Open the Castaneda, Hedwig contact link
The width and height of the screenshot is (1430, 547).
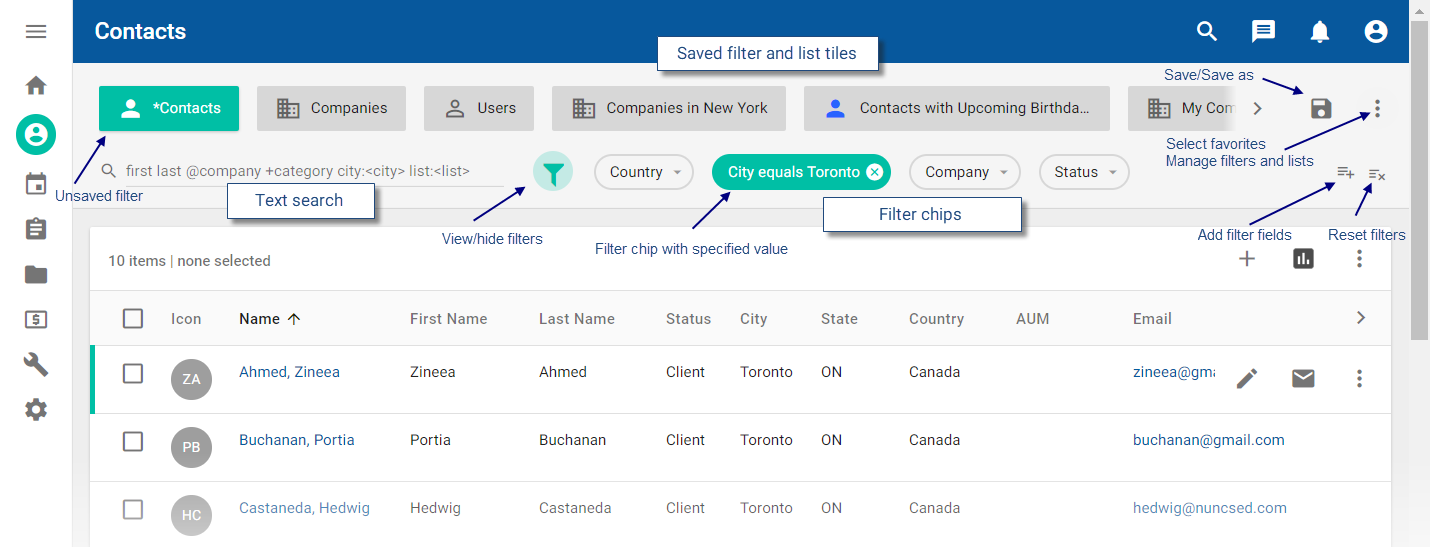304,508
